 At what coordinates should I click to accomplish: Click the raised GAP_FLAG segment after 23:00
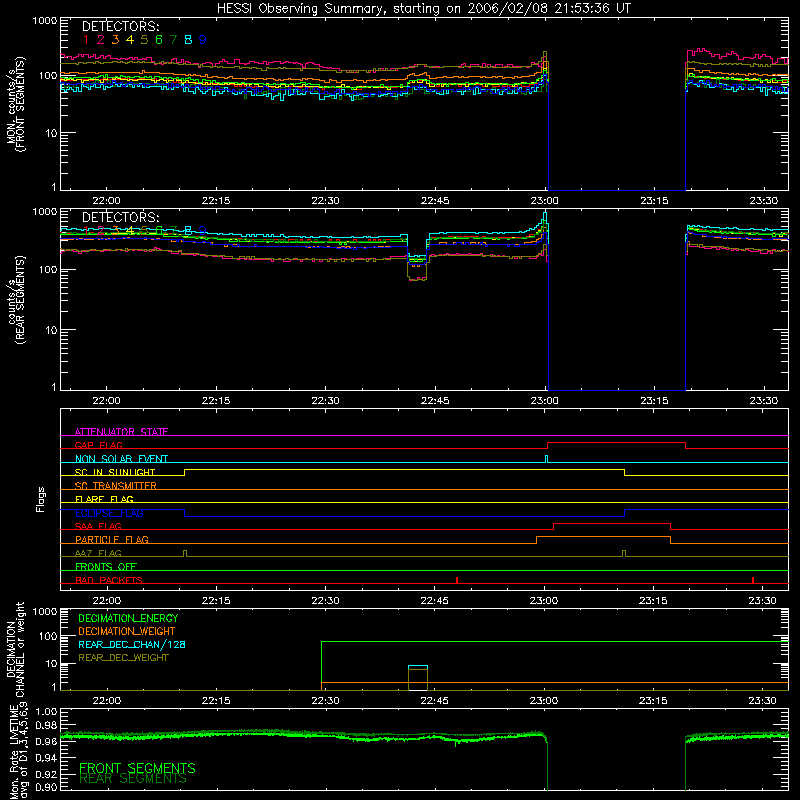tap(616, 443)
